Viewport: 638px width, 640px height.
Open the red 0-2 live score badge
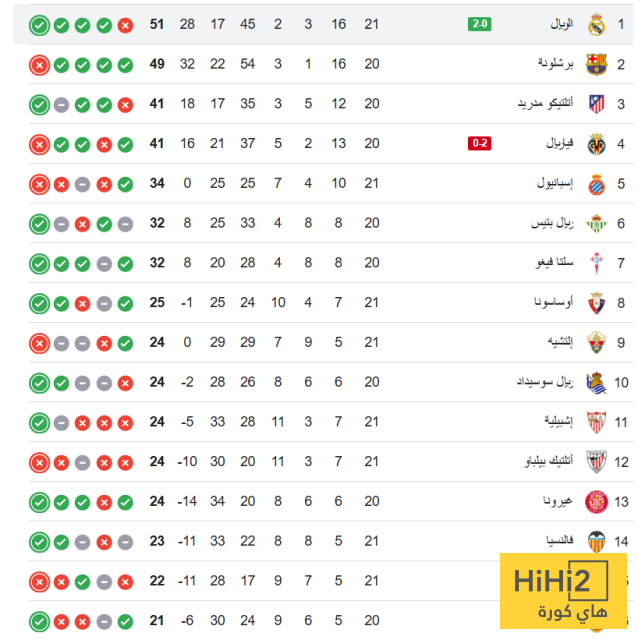click(479, 144)
